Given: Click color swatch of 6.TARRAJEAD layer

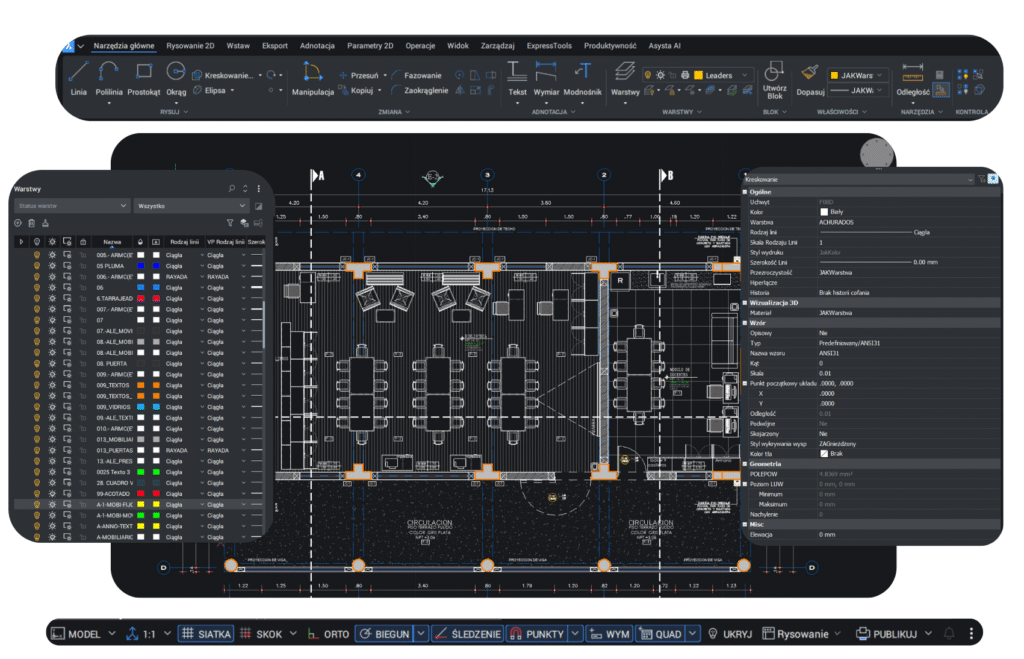Looking at the screenshot, I should [x=141, y=298].
